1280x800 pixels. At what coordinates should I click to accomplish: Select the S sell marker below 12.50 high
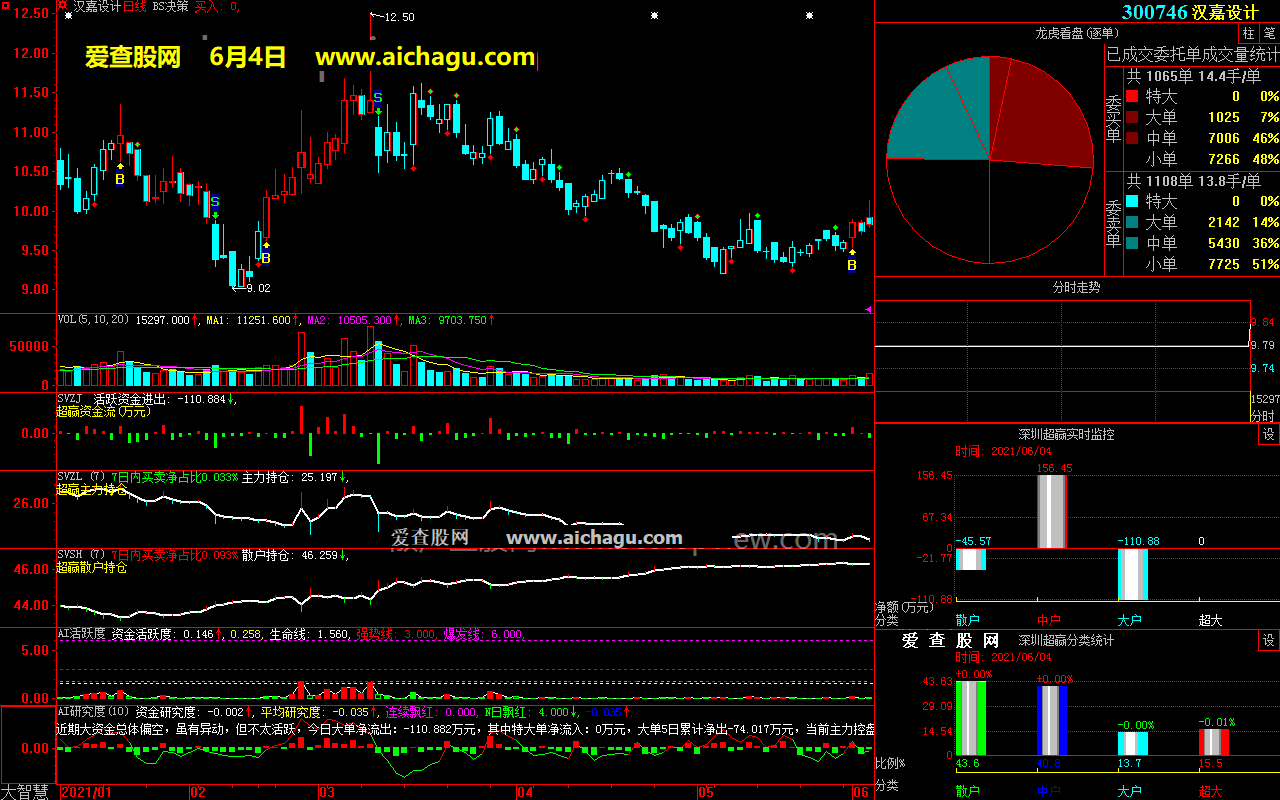[x=377, y=97]
